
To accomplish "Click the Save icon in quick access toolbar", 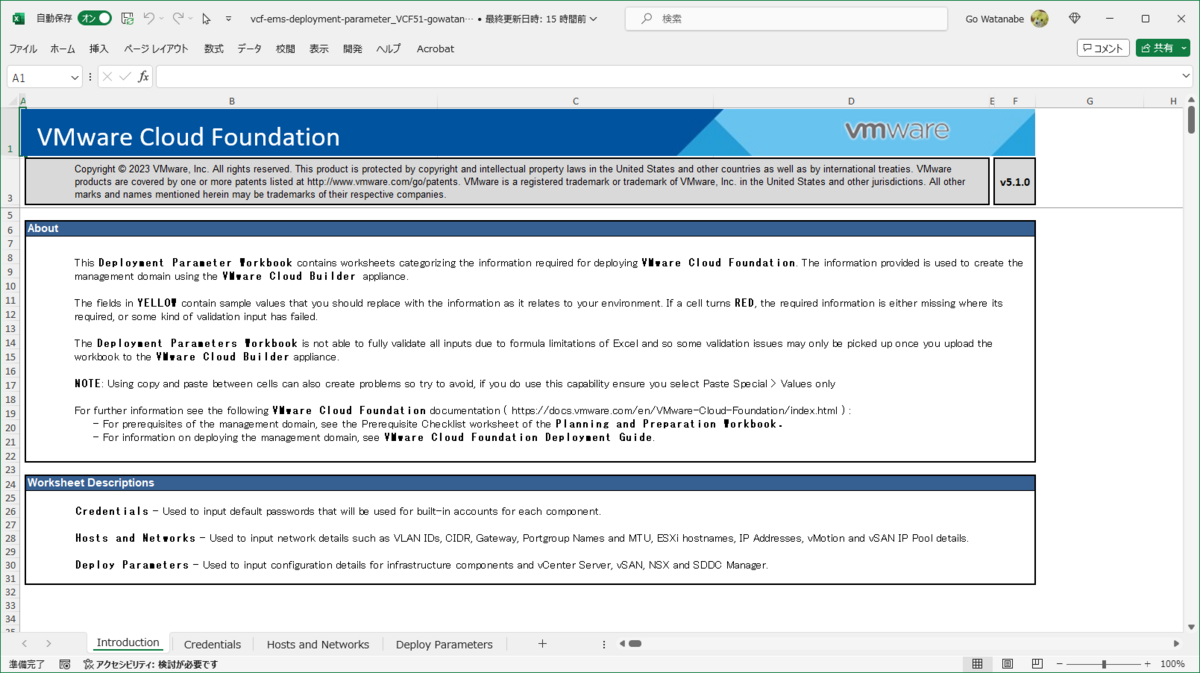I will [x=127, y=18].
